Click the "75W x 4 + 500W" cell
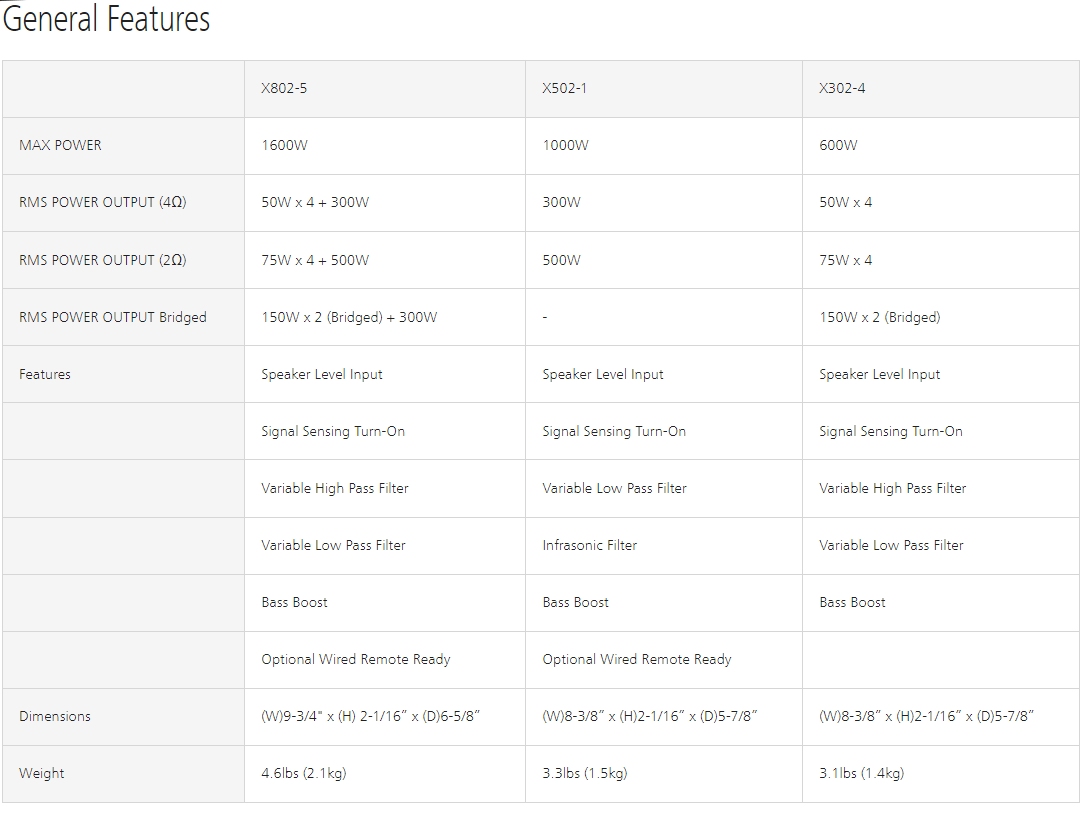 tap(315, 260)
